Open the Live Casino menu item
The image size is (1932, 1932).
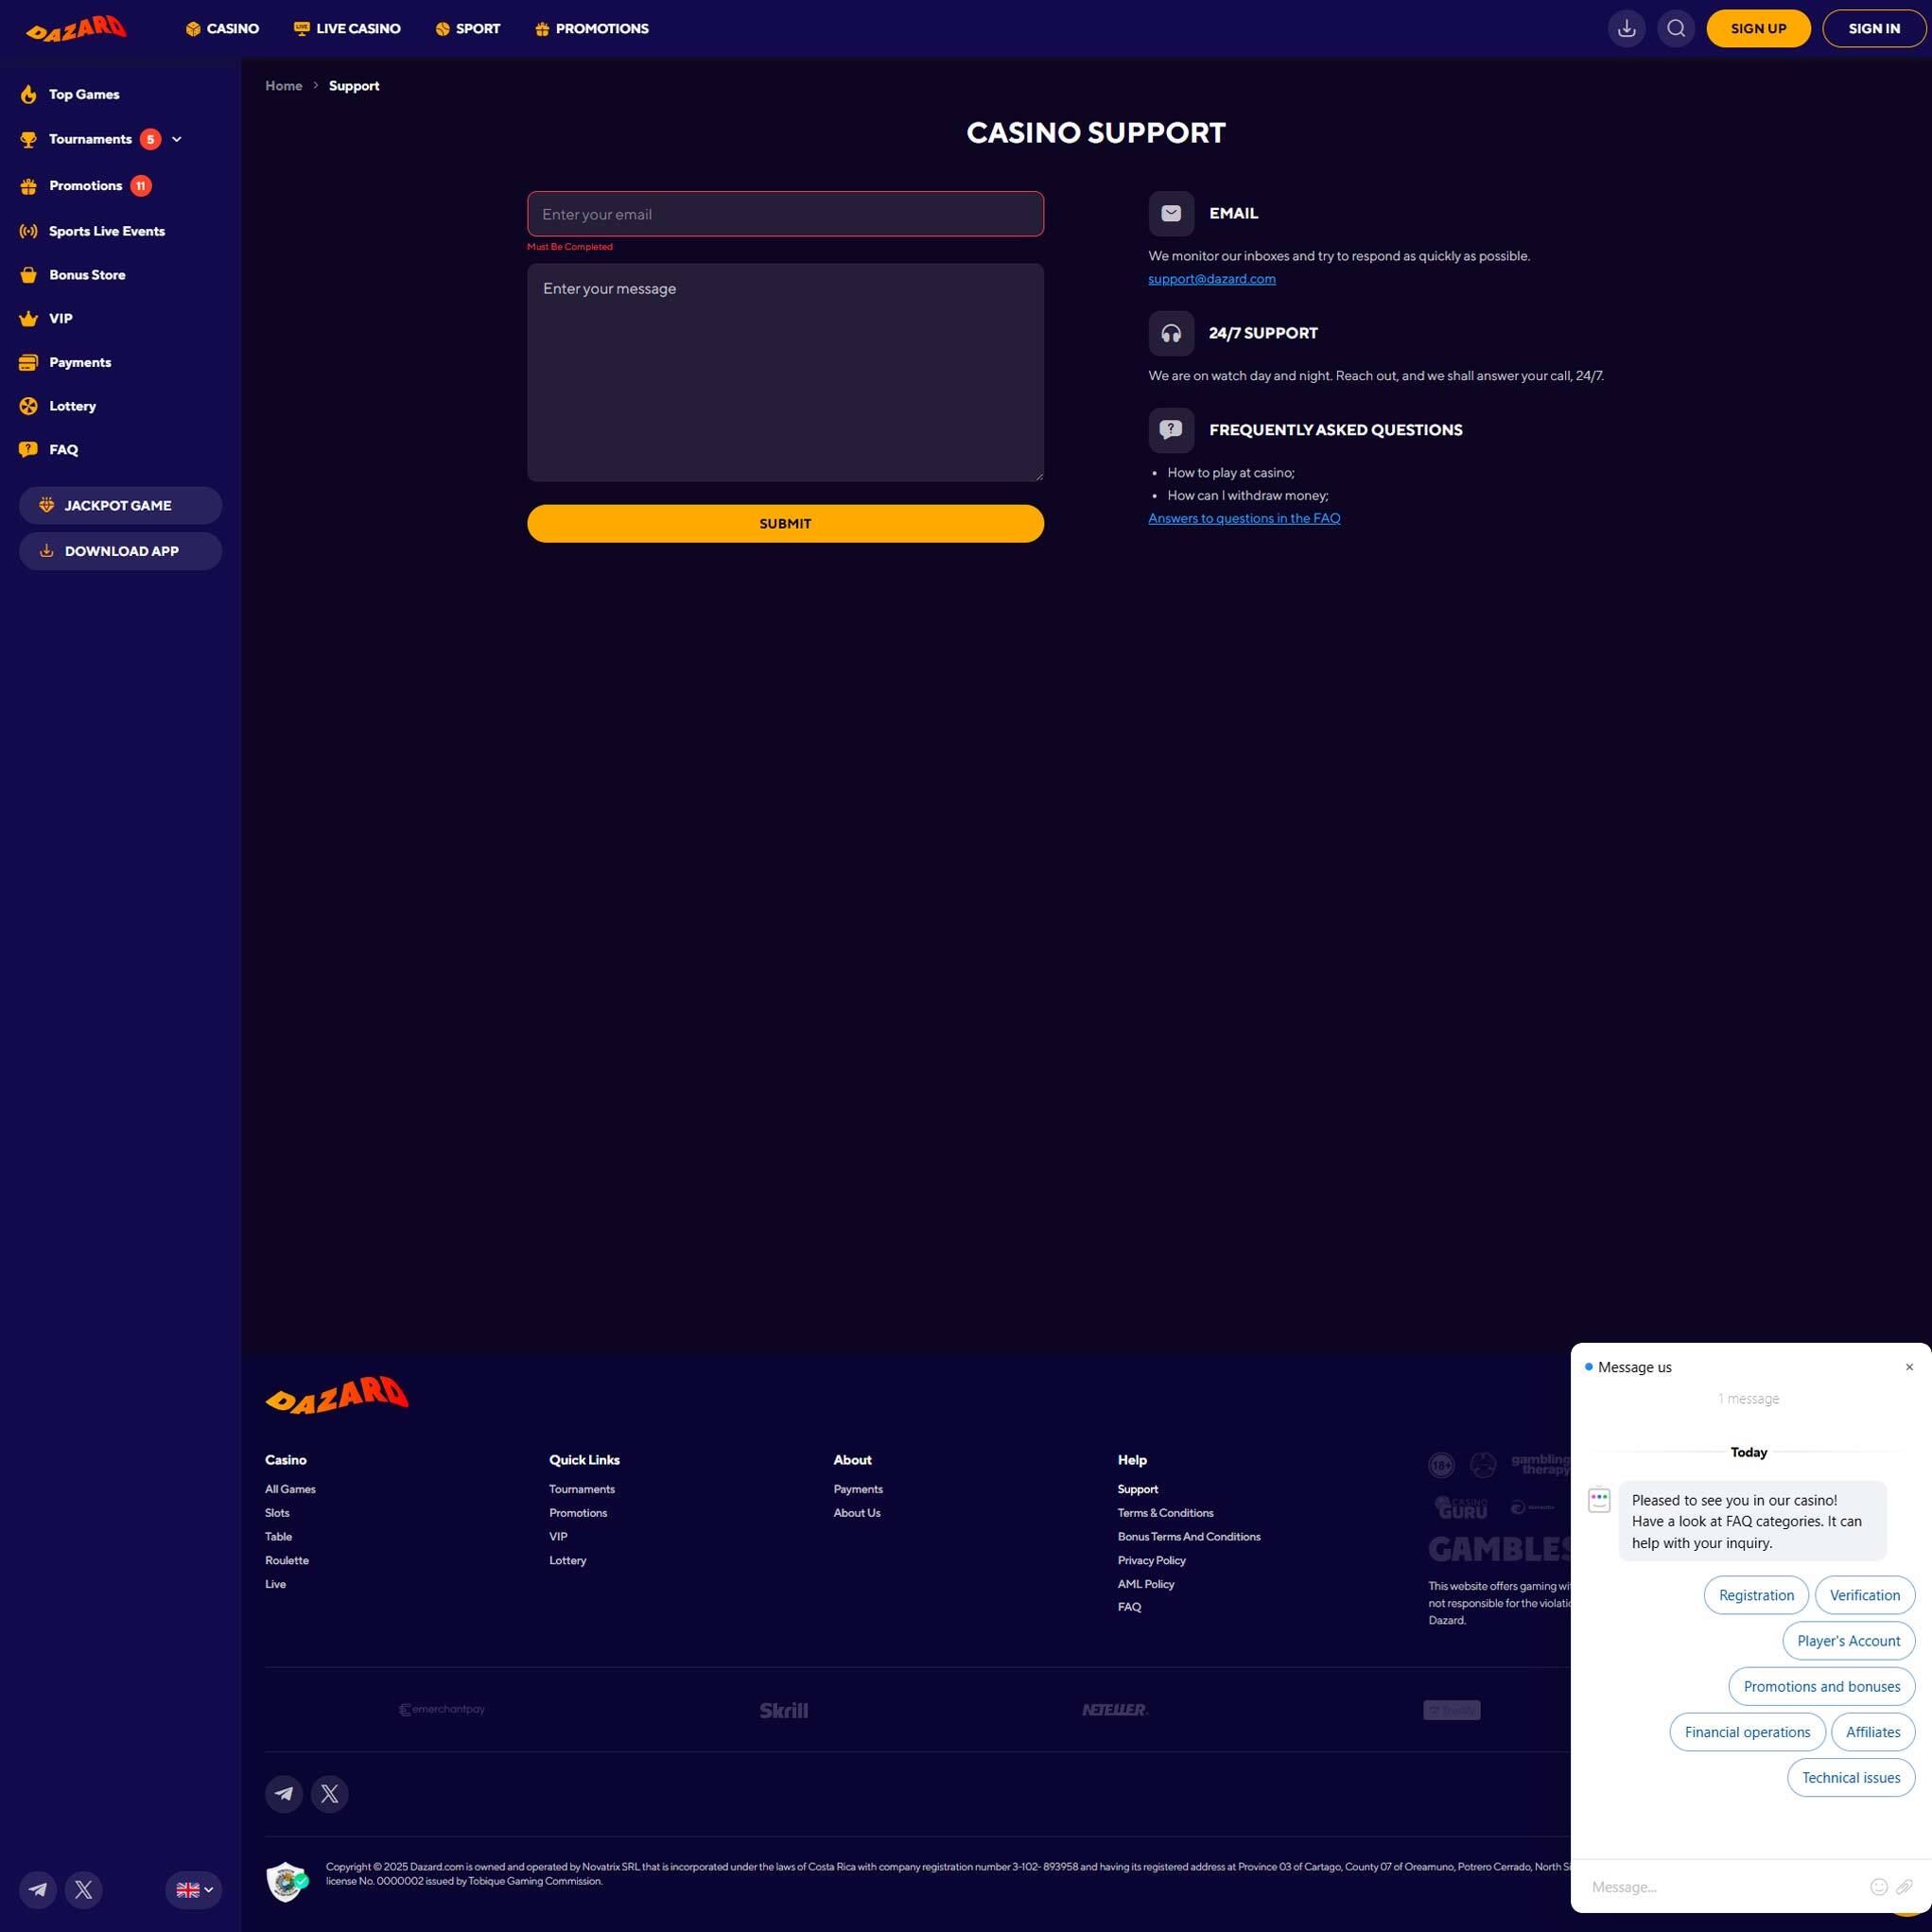click(347, 29)
